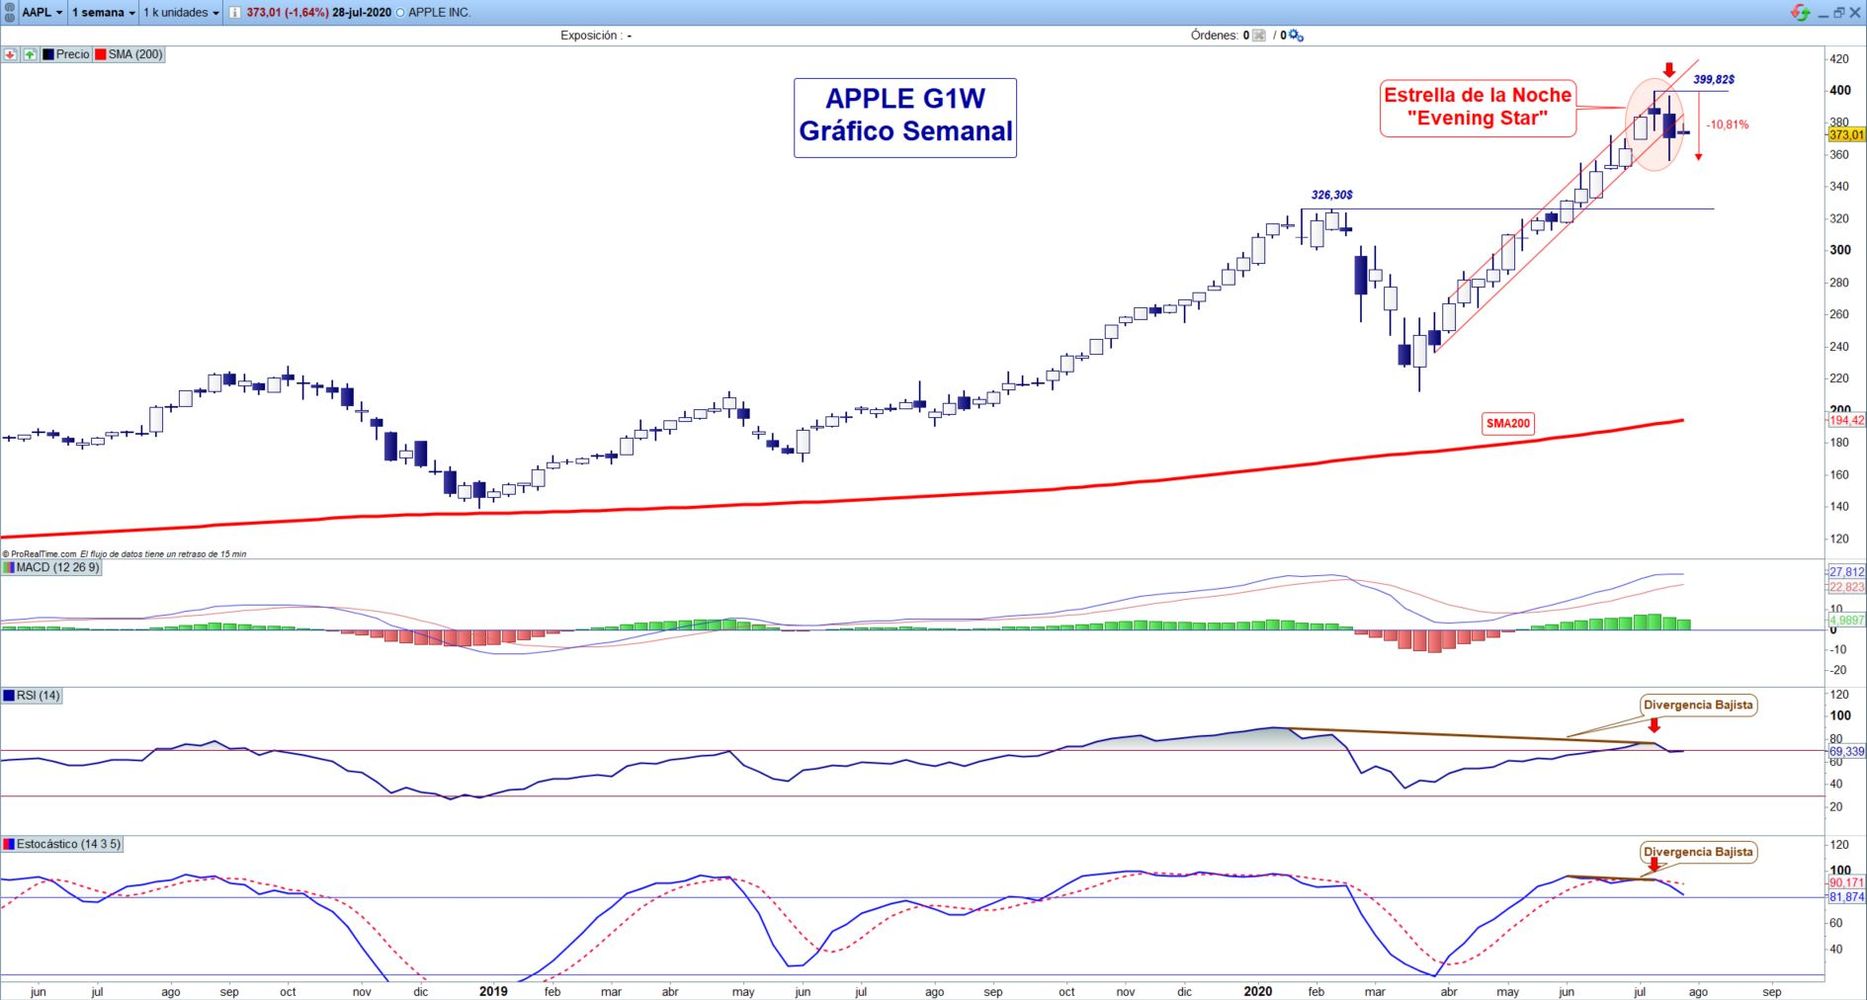Click the -10,81% drop annotation

[x=1728, y=125]
